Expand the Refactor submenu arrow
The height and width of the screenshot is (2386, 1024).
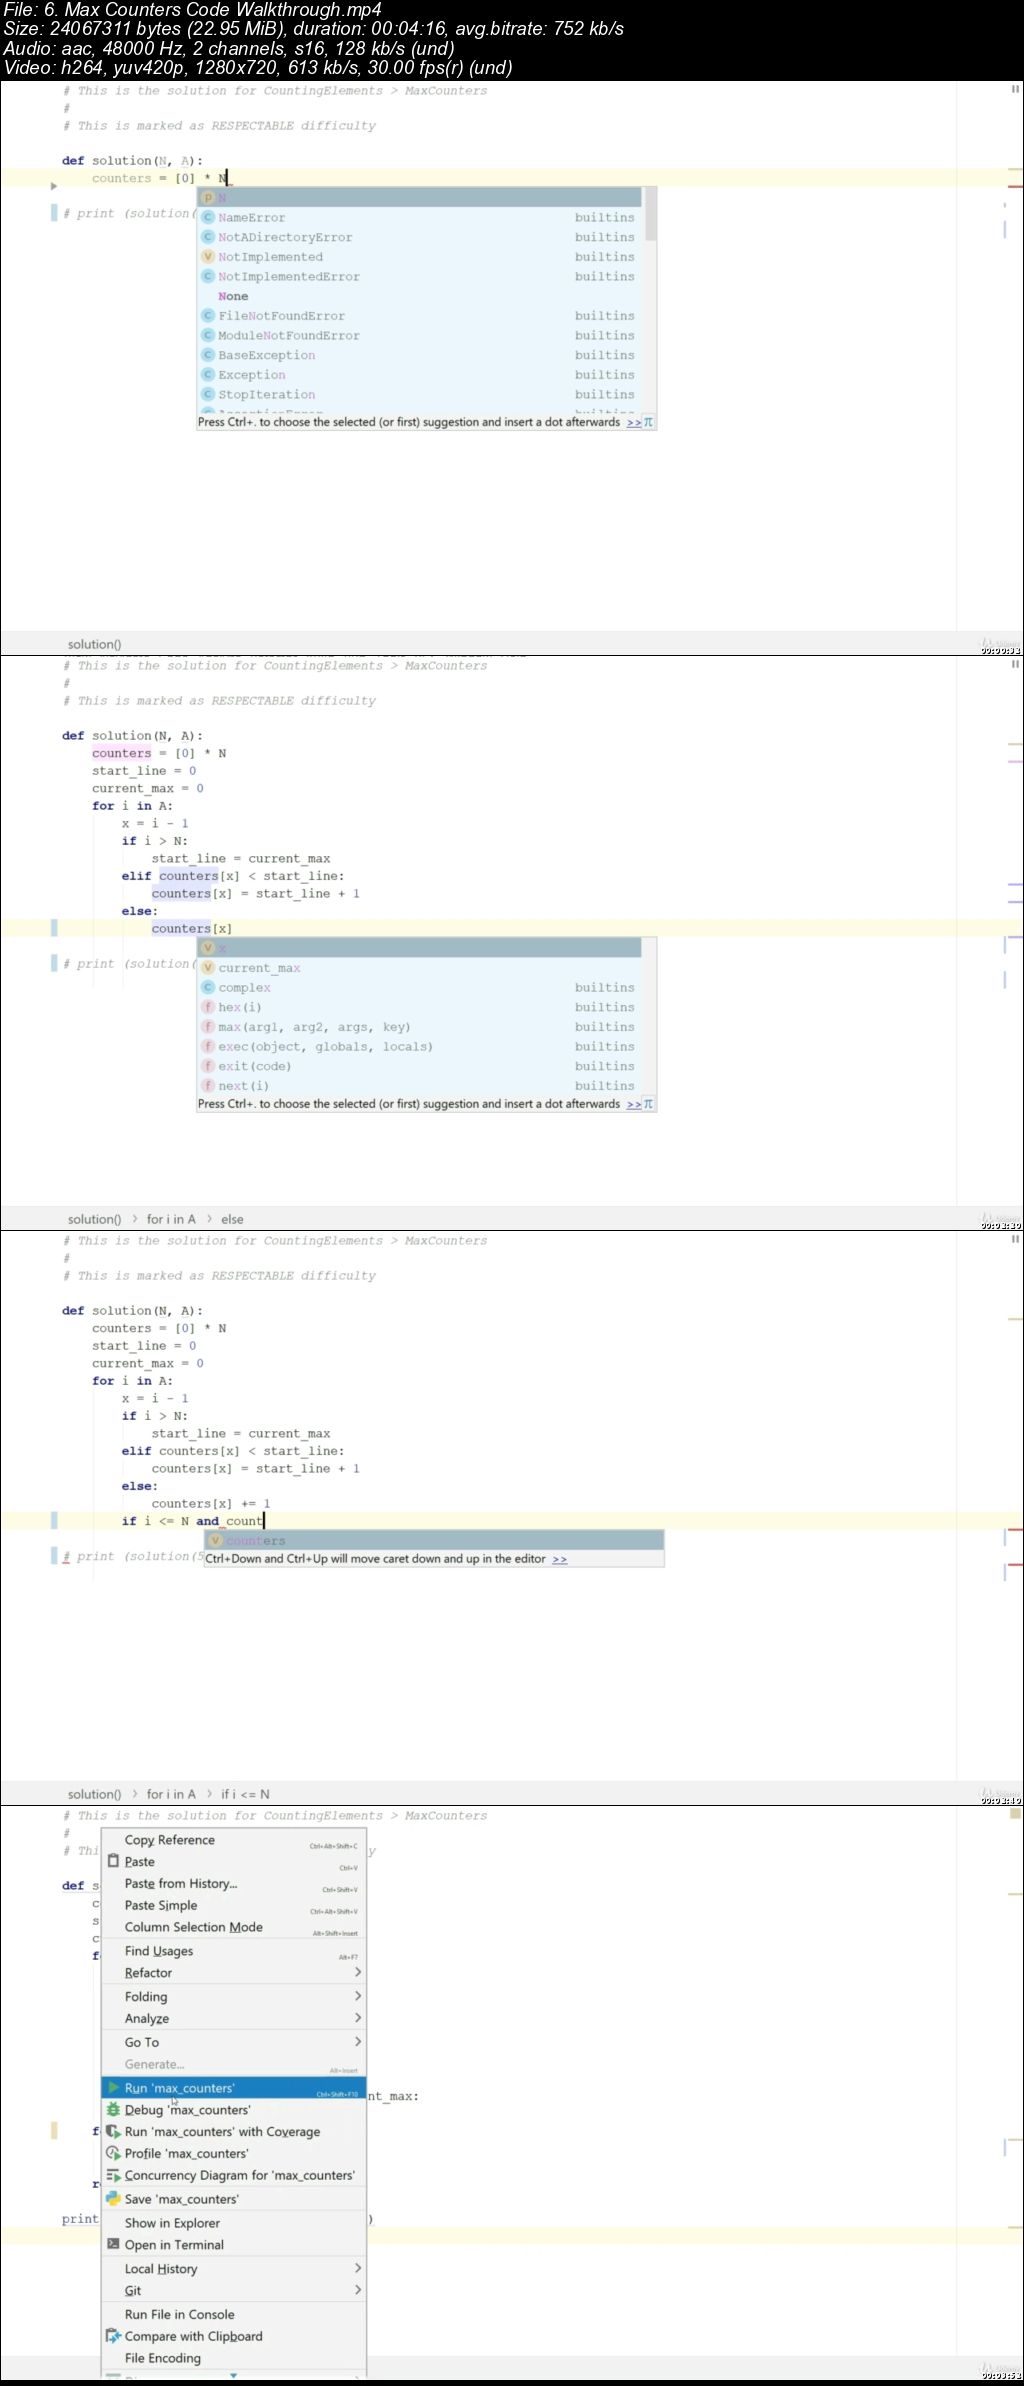[x=358, y=1972]
